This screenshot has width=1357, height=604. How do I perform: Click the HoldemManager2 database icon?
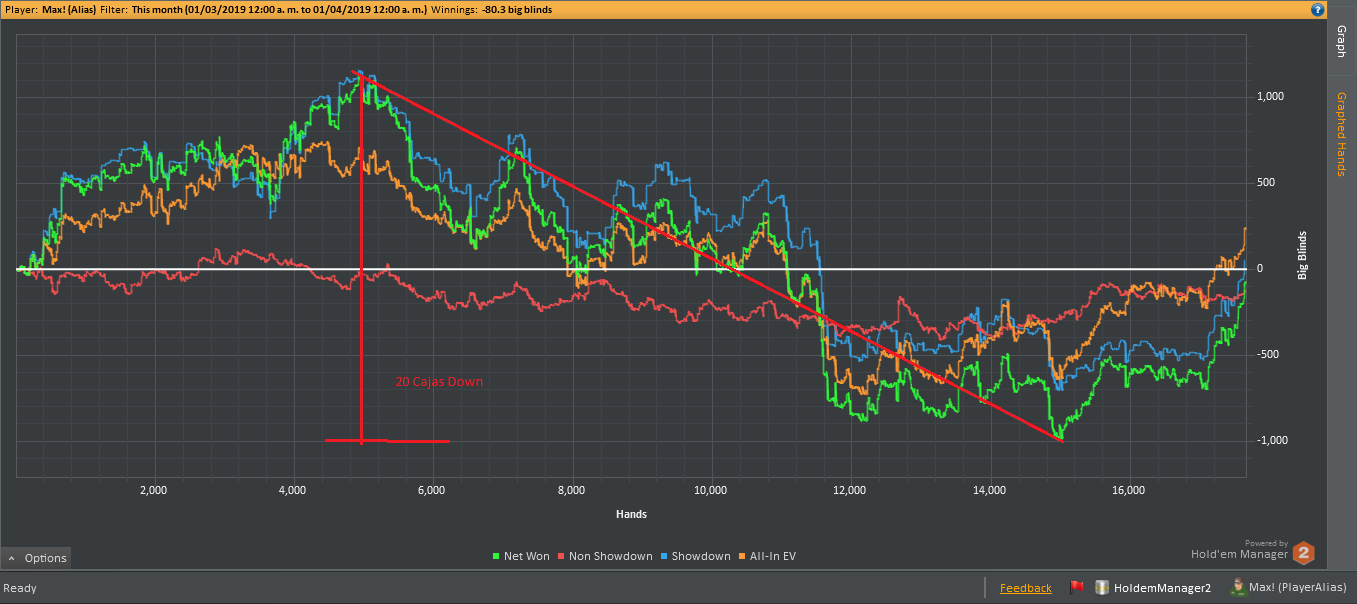[1102, 587]
